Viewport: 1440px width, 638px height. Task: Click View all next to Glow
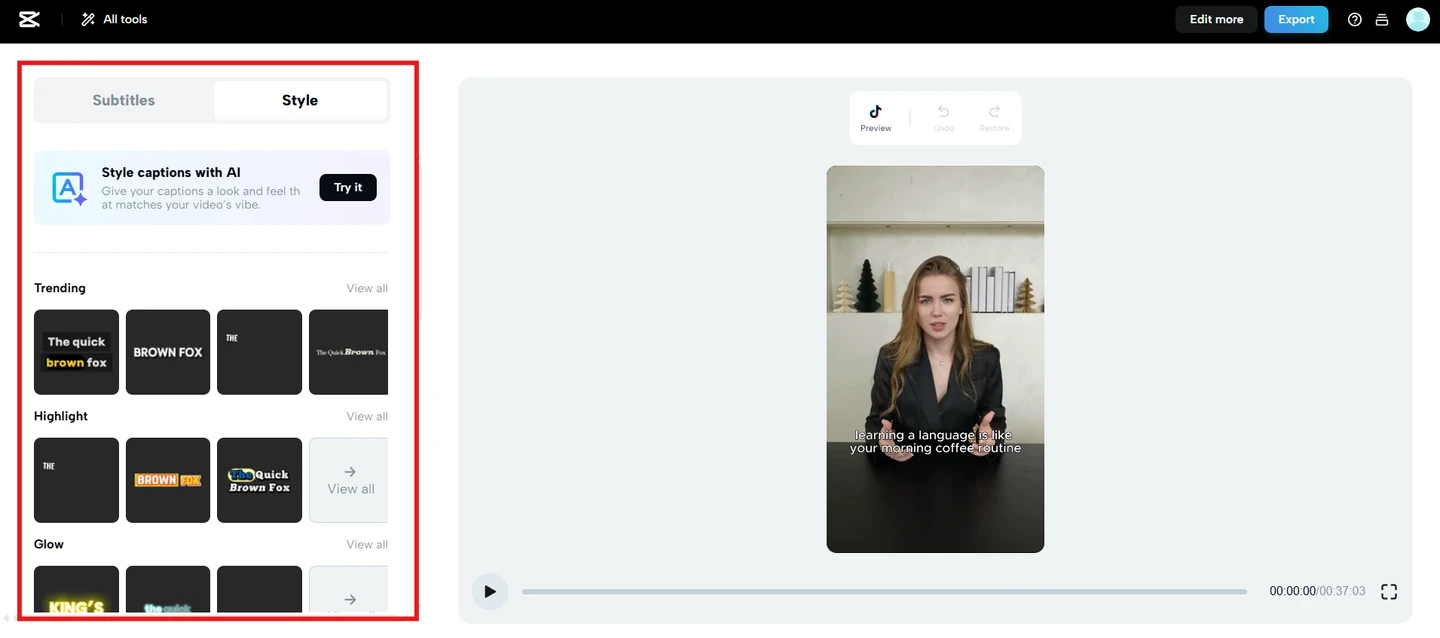pos(367,544)
